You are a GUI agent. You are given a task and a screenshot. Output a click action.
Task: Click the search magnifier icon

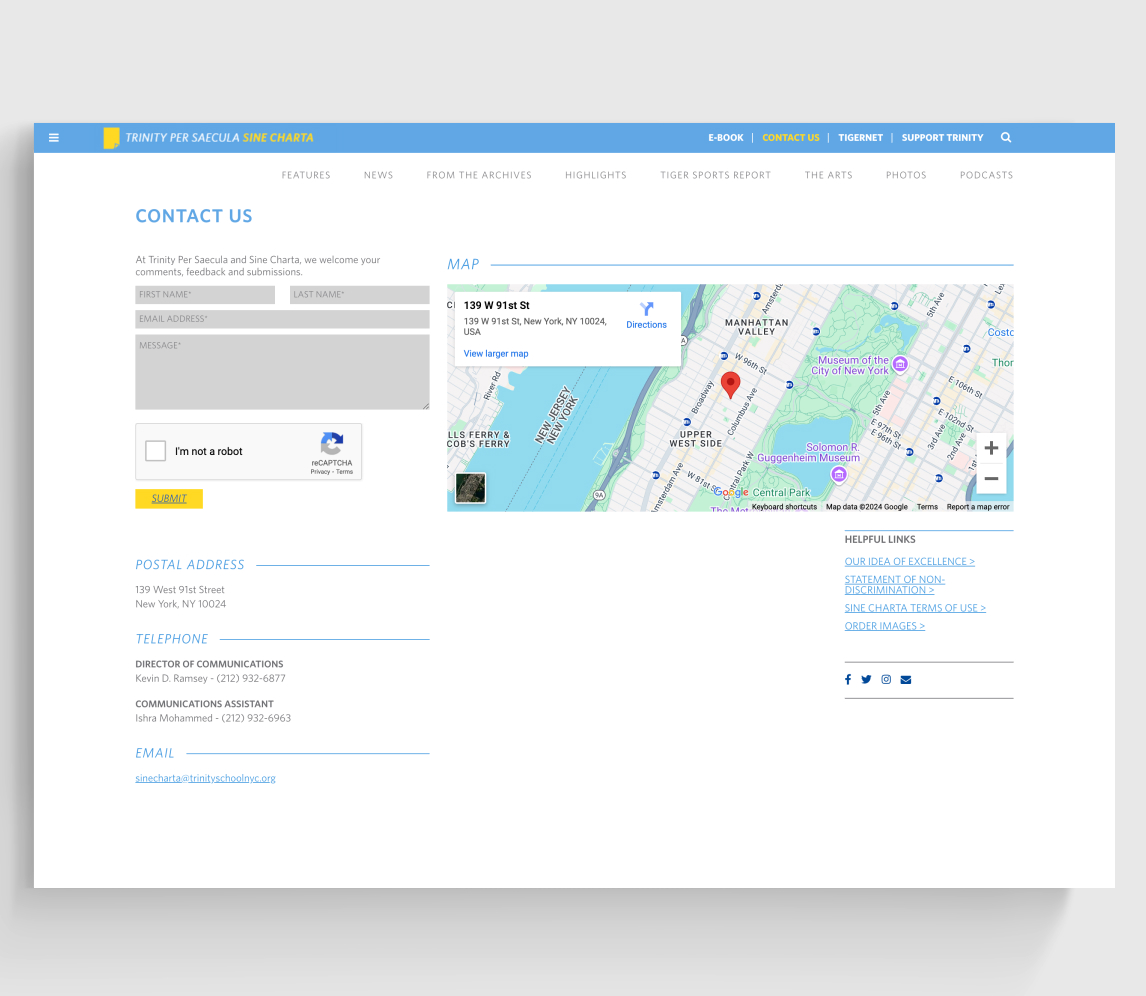click(1006, 138)
